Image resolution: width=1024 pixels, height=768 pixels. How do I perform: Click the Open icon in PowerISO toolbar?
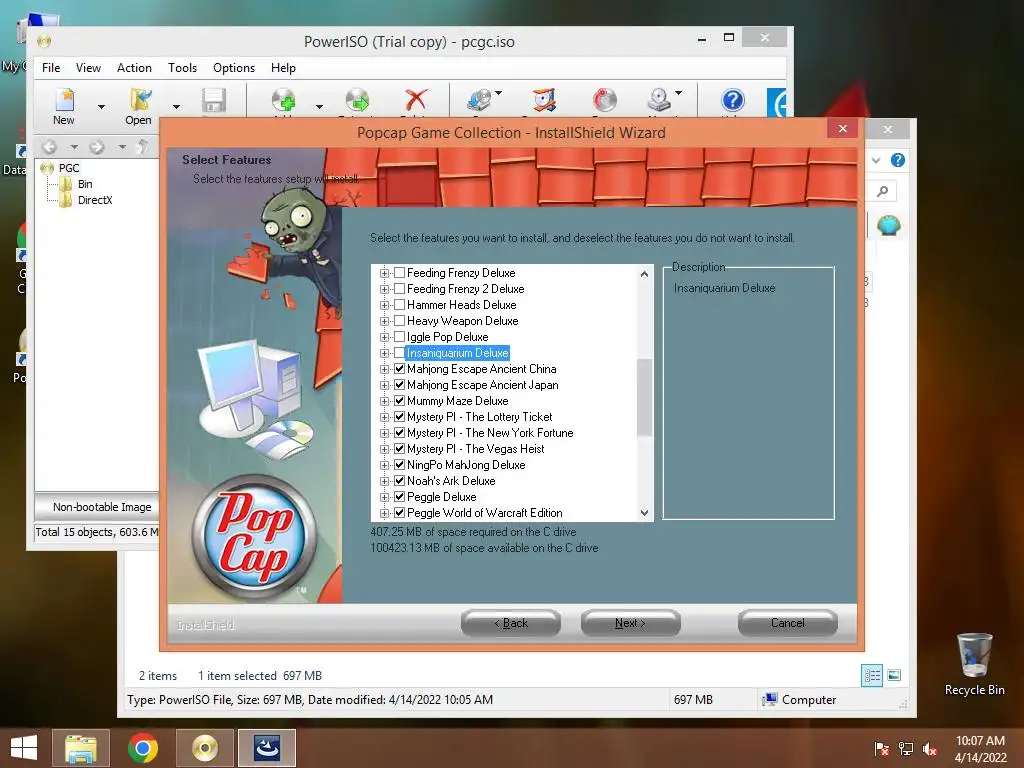pyautogui.click(x=140, y=100)
